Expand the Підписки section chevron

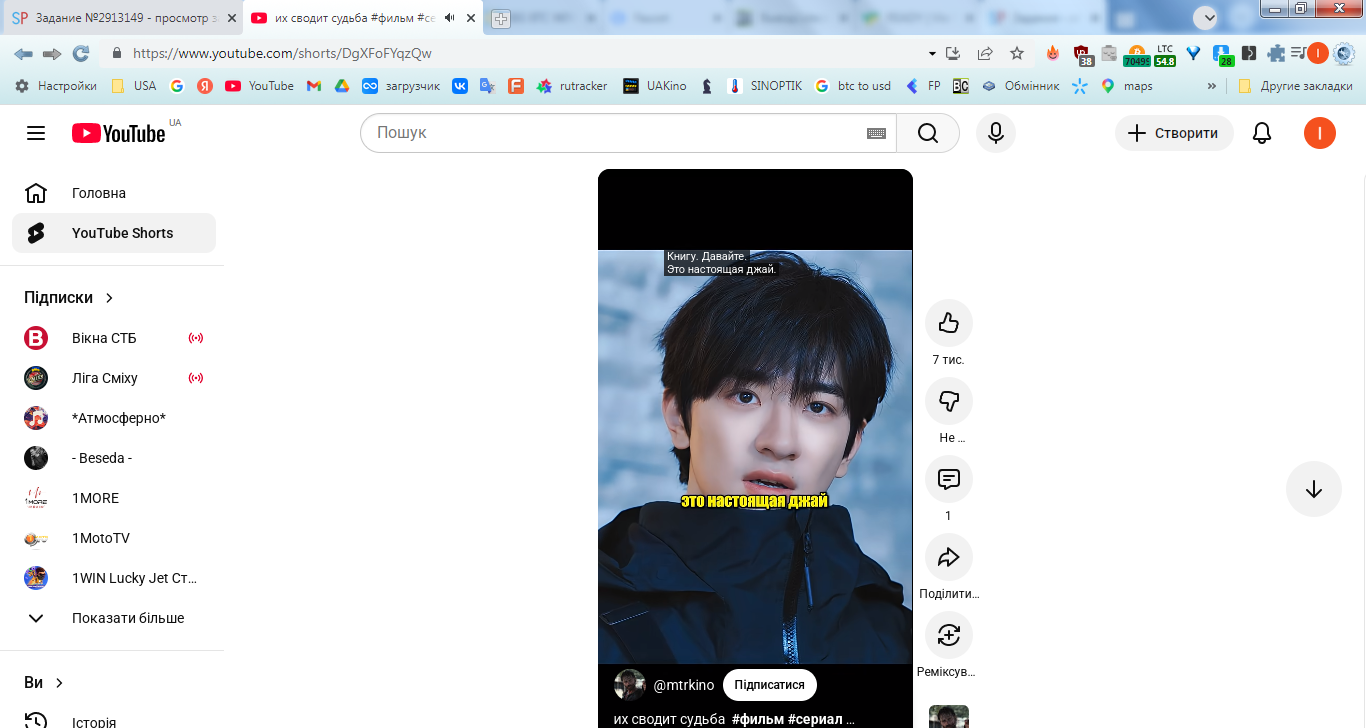pos(110,298)
